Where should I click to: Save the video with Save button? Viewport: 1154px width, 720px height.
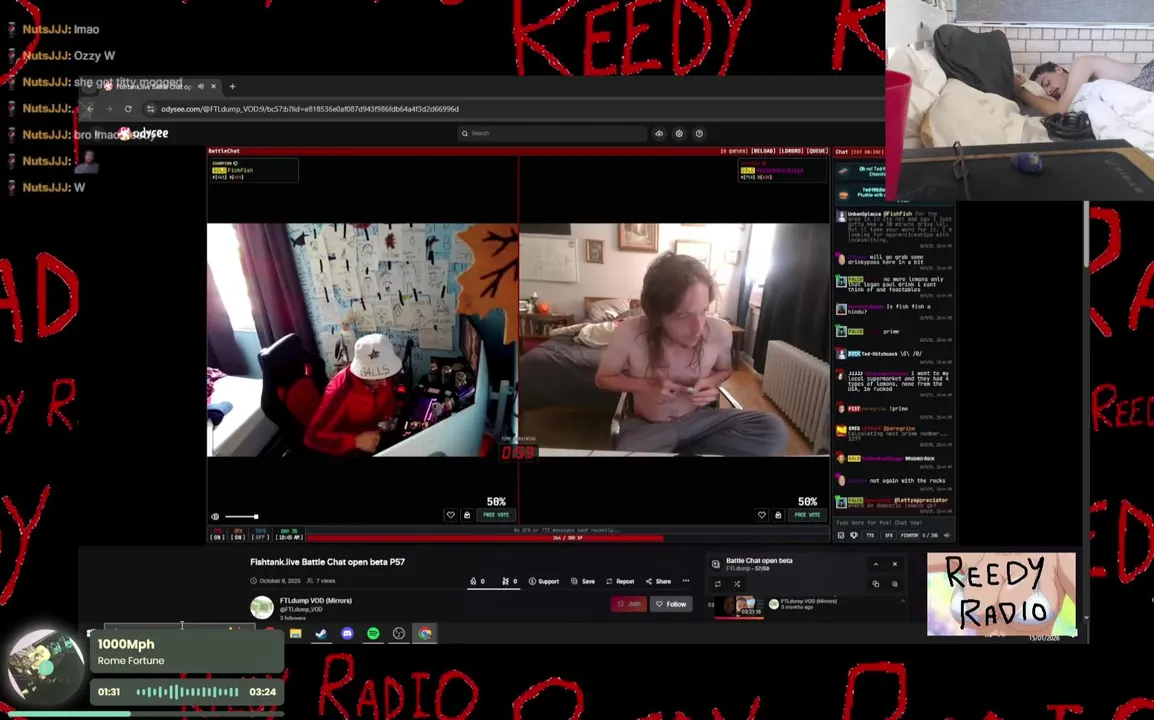(583, 581)
